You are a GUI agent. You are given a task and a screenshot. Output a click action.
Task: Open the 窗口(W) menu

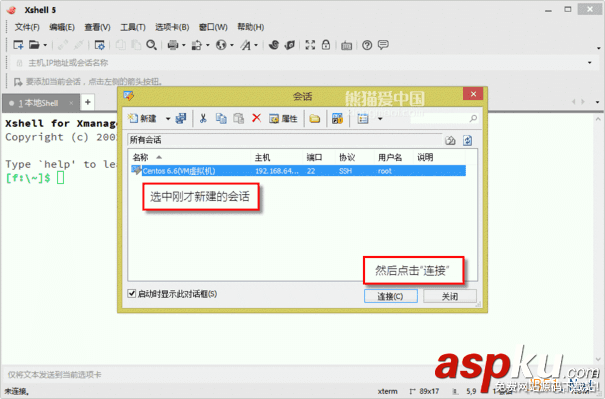click(213, 27)
